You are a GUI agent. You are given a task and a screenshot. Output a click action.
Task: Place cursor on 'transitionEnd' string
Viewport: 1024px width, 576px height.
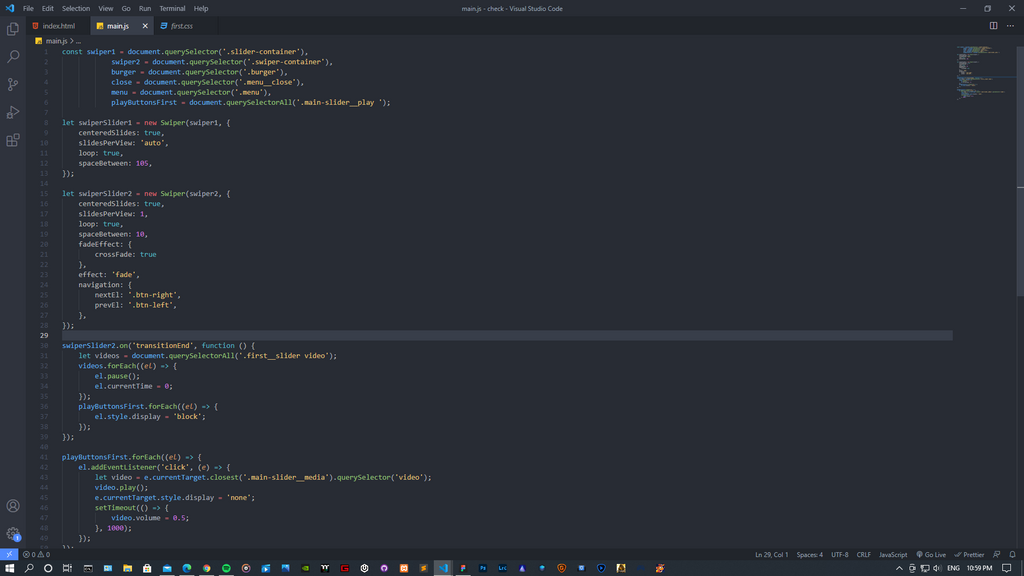click(x=163, y=345)
